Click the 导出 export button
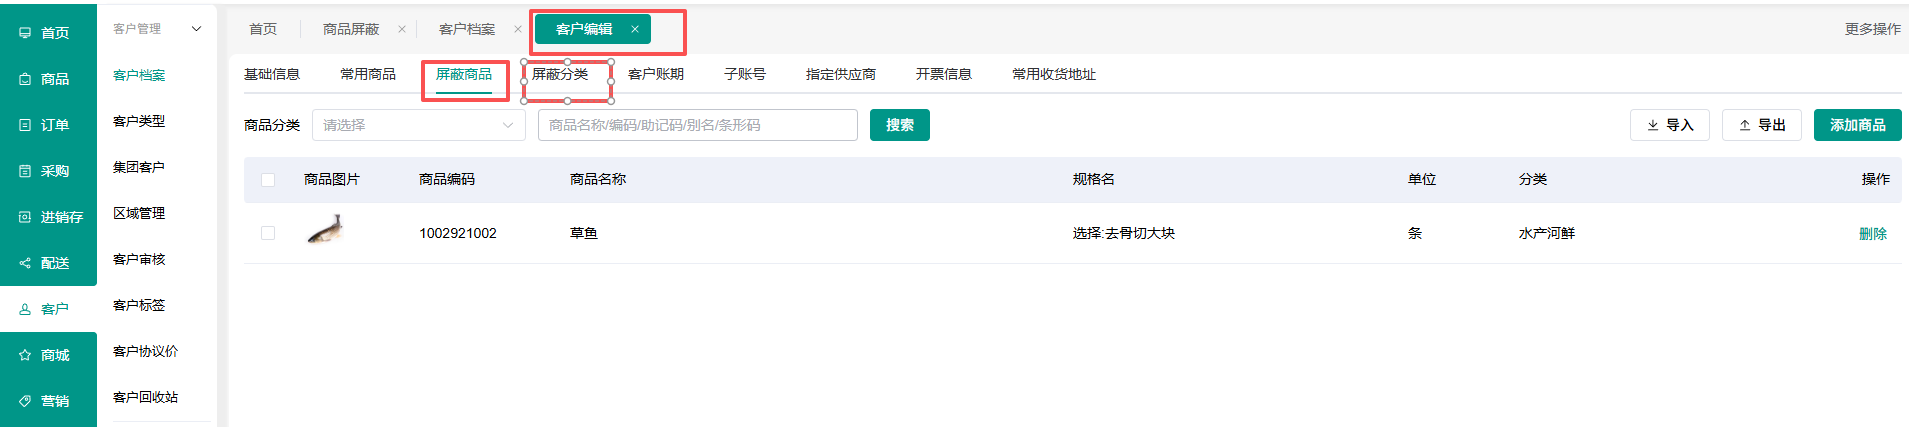The width and height of the screenshot is (1909, 427). 1762,125
